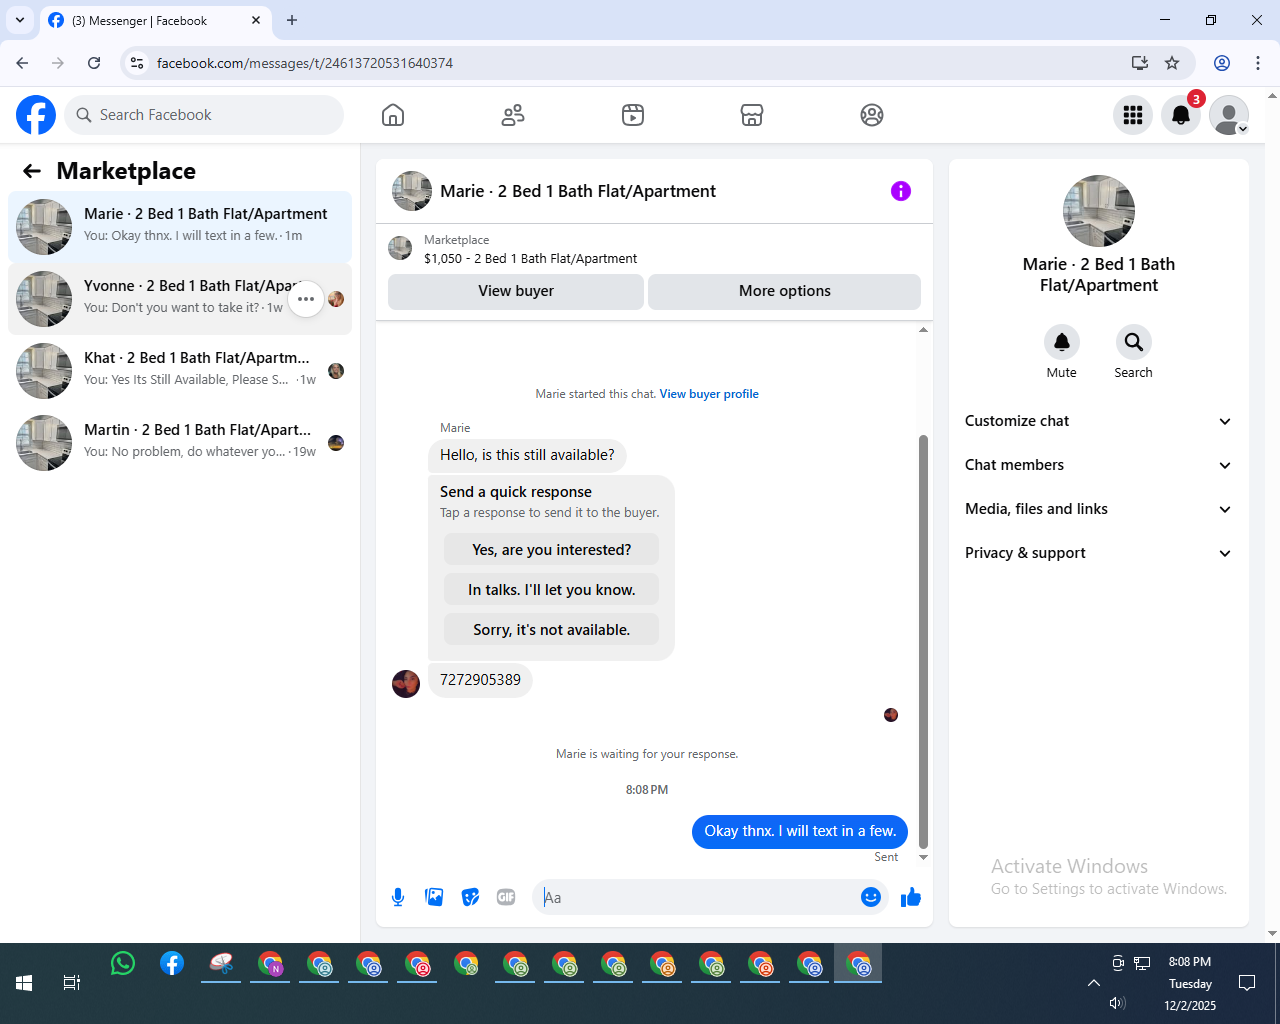This screenshot has height=1024, width=1280.
Task: Open conversation information purple icon
Action: coord(901,191)
